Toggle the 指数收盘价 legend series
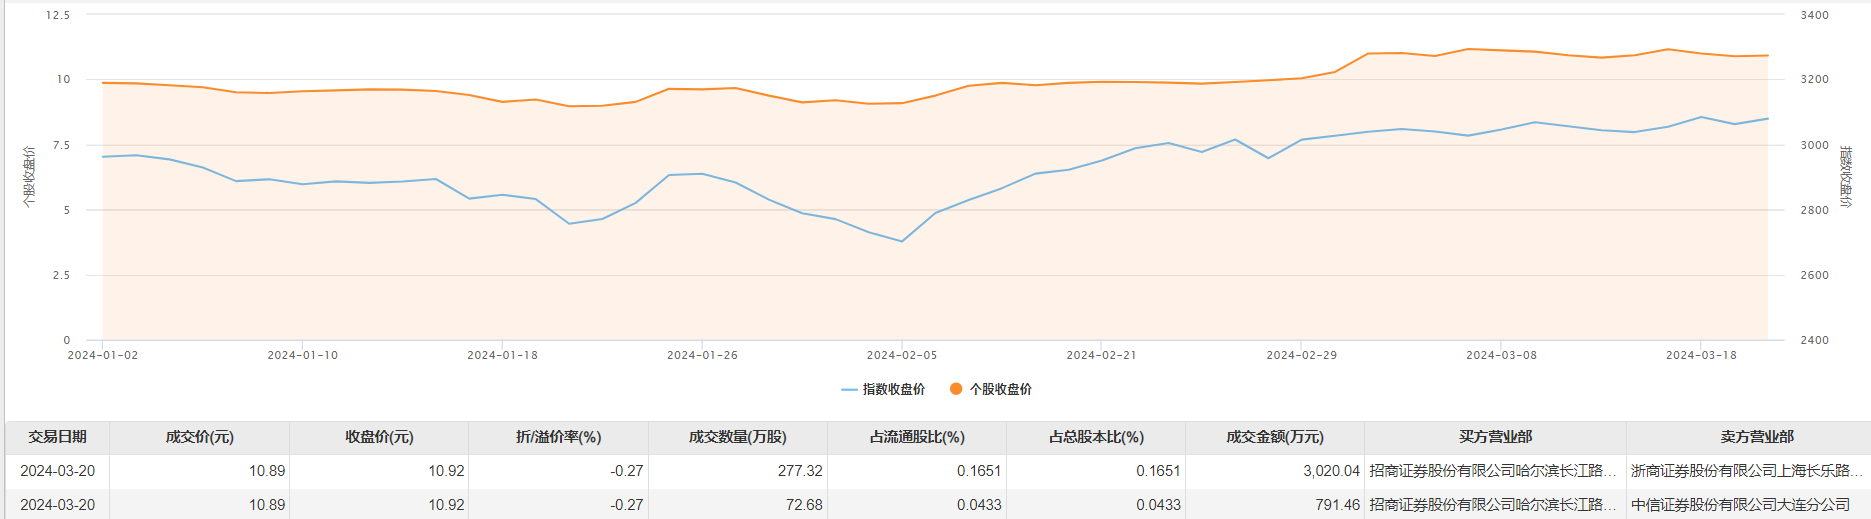This screenshot has height=519, width=1871. click(x=883, y=389)
